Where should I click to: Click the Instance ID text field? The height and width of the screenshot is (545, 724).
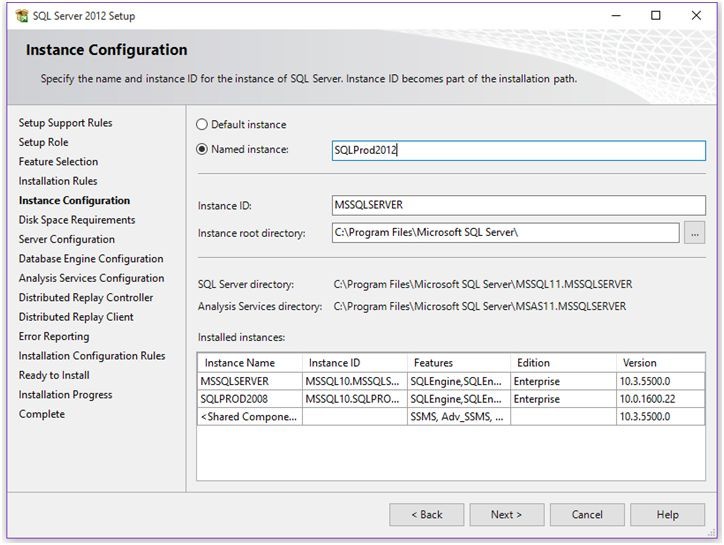point(519,205)
